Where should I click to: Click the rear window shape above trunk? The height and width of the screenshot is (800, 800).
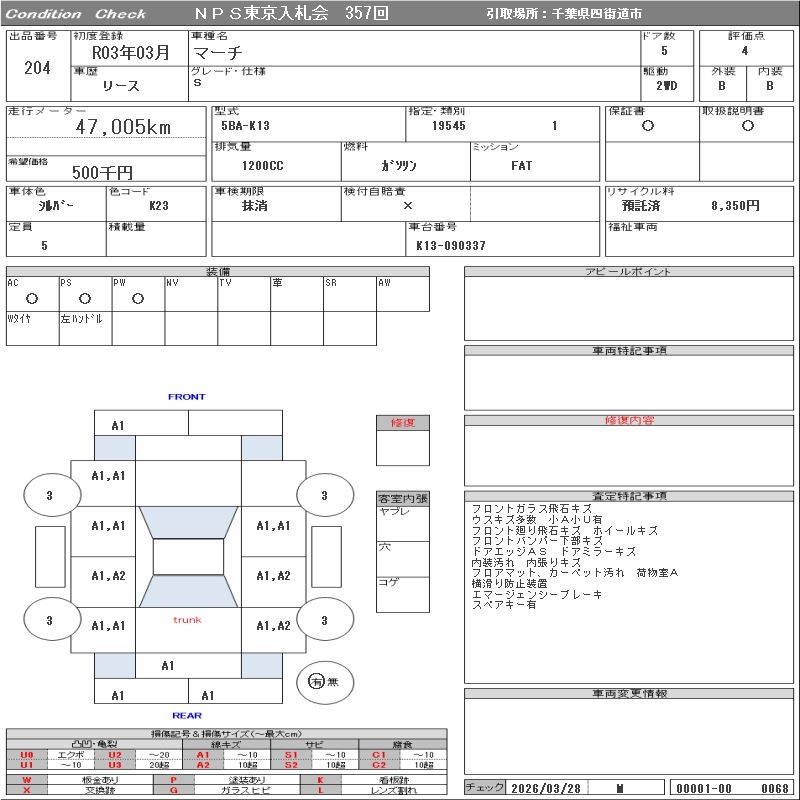[187, 591]
